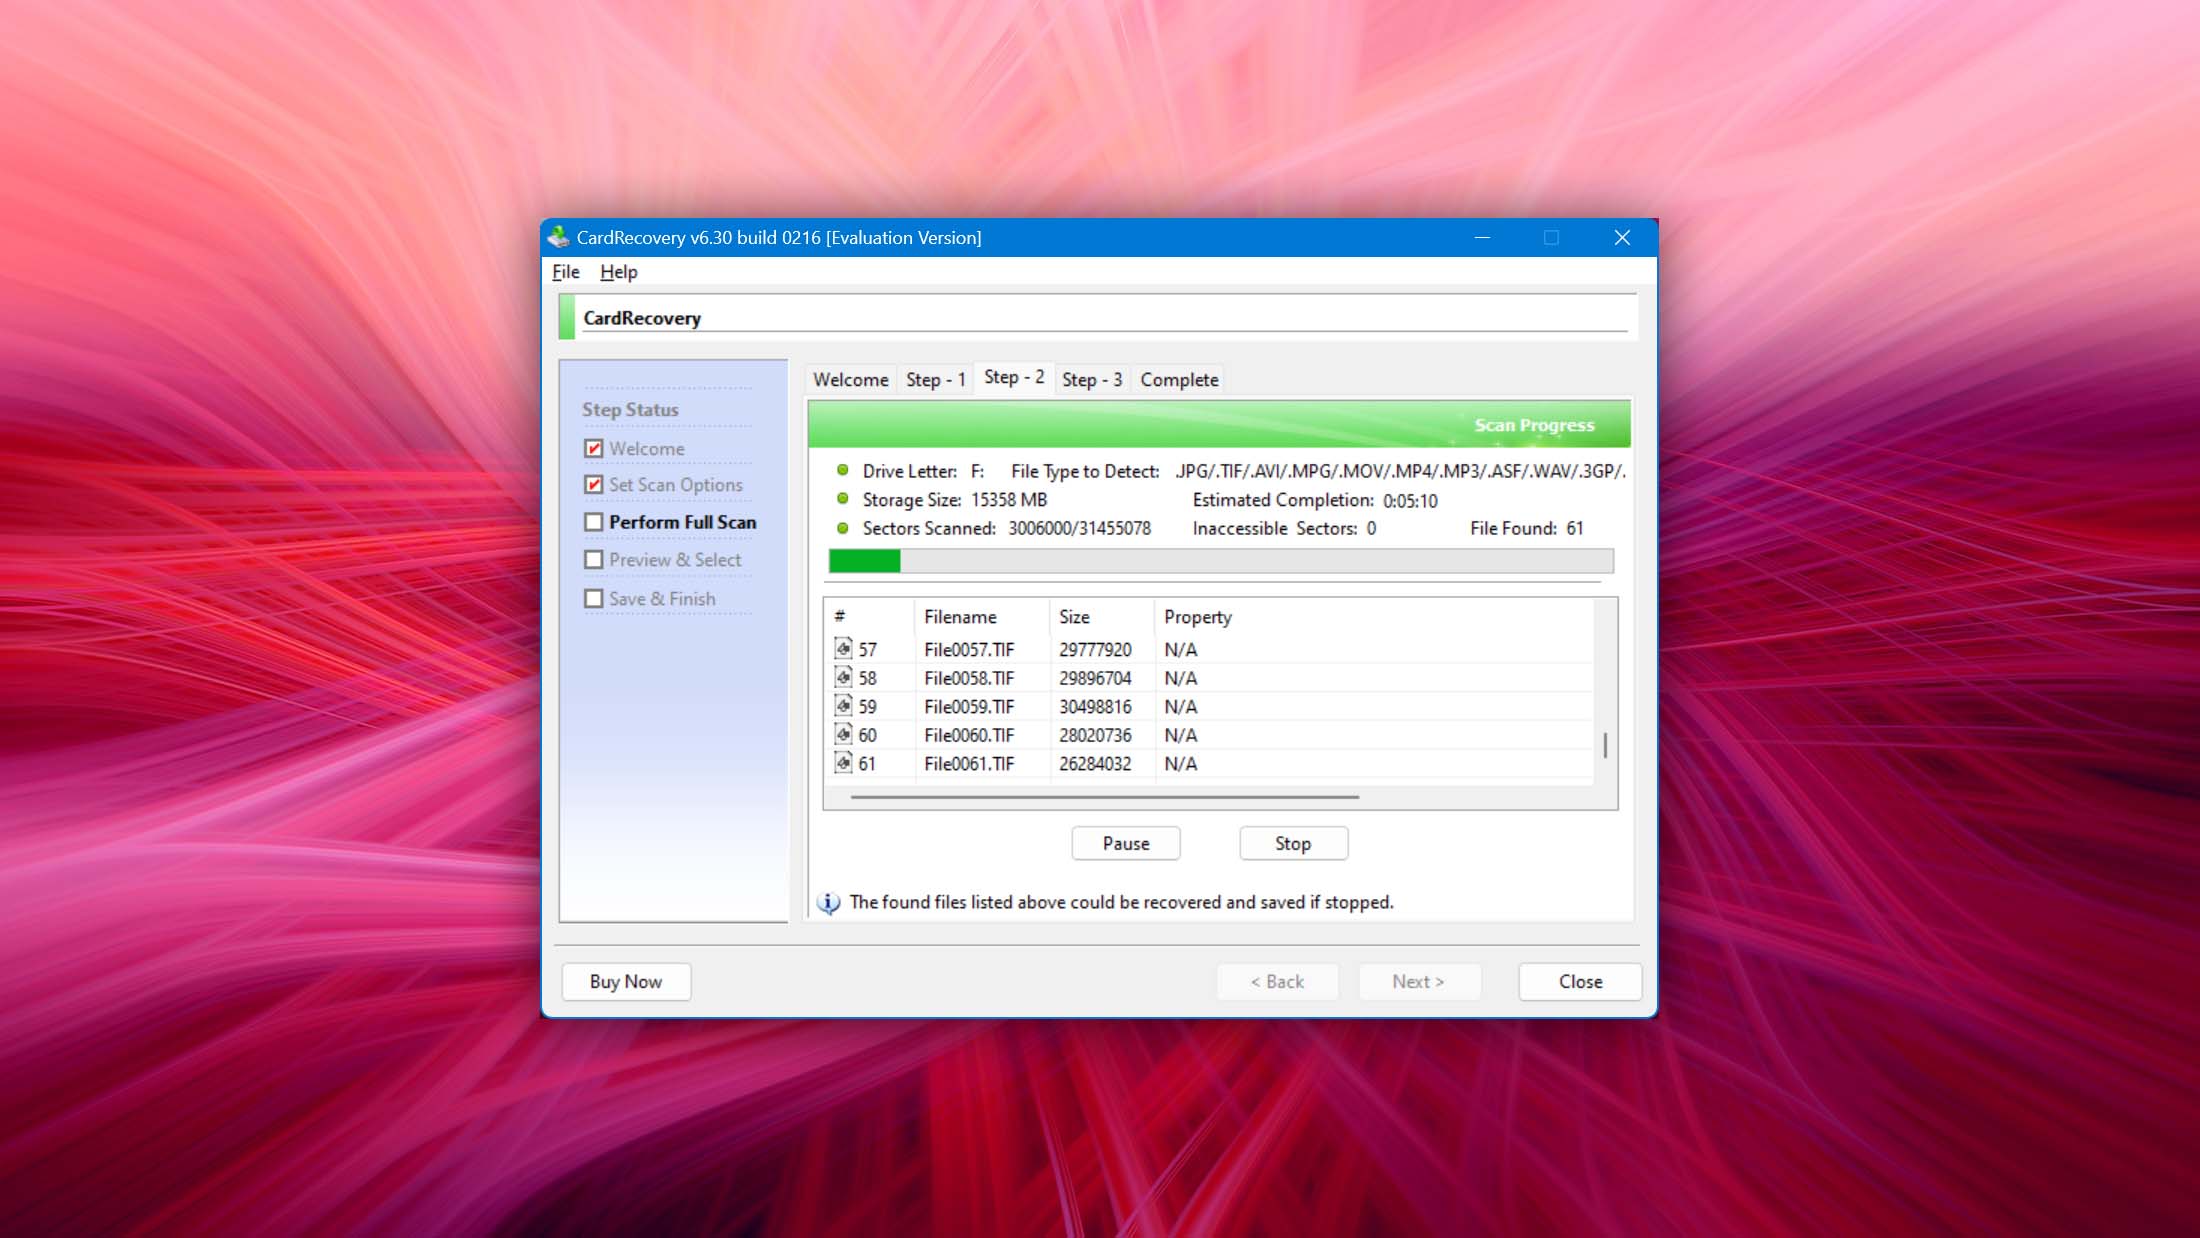This screenshot has width=2200, height=1238.
Task: Click the file icon of row 59
Action: (843, 706)
